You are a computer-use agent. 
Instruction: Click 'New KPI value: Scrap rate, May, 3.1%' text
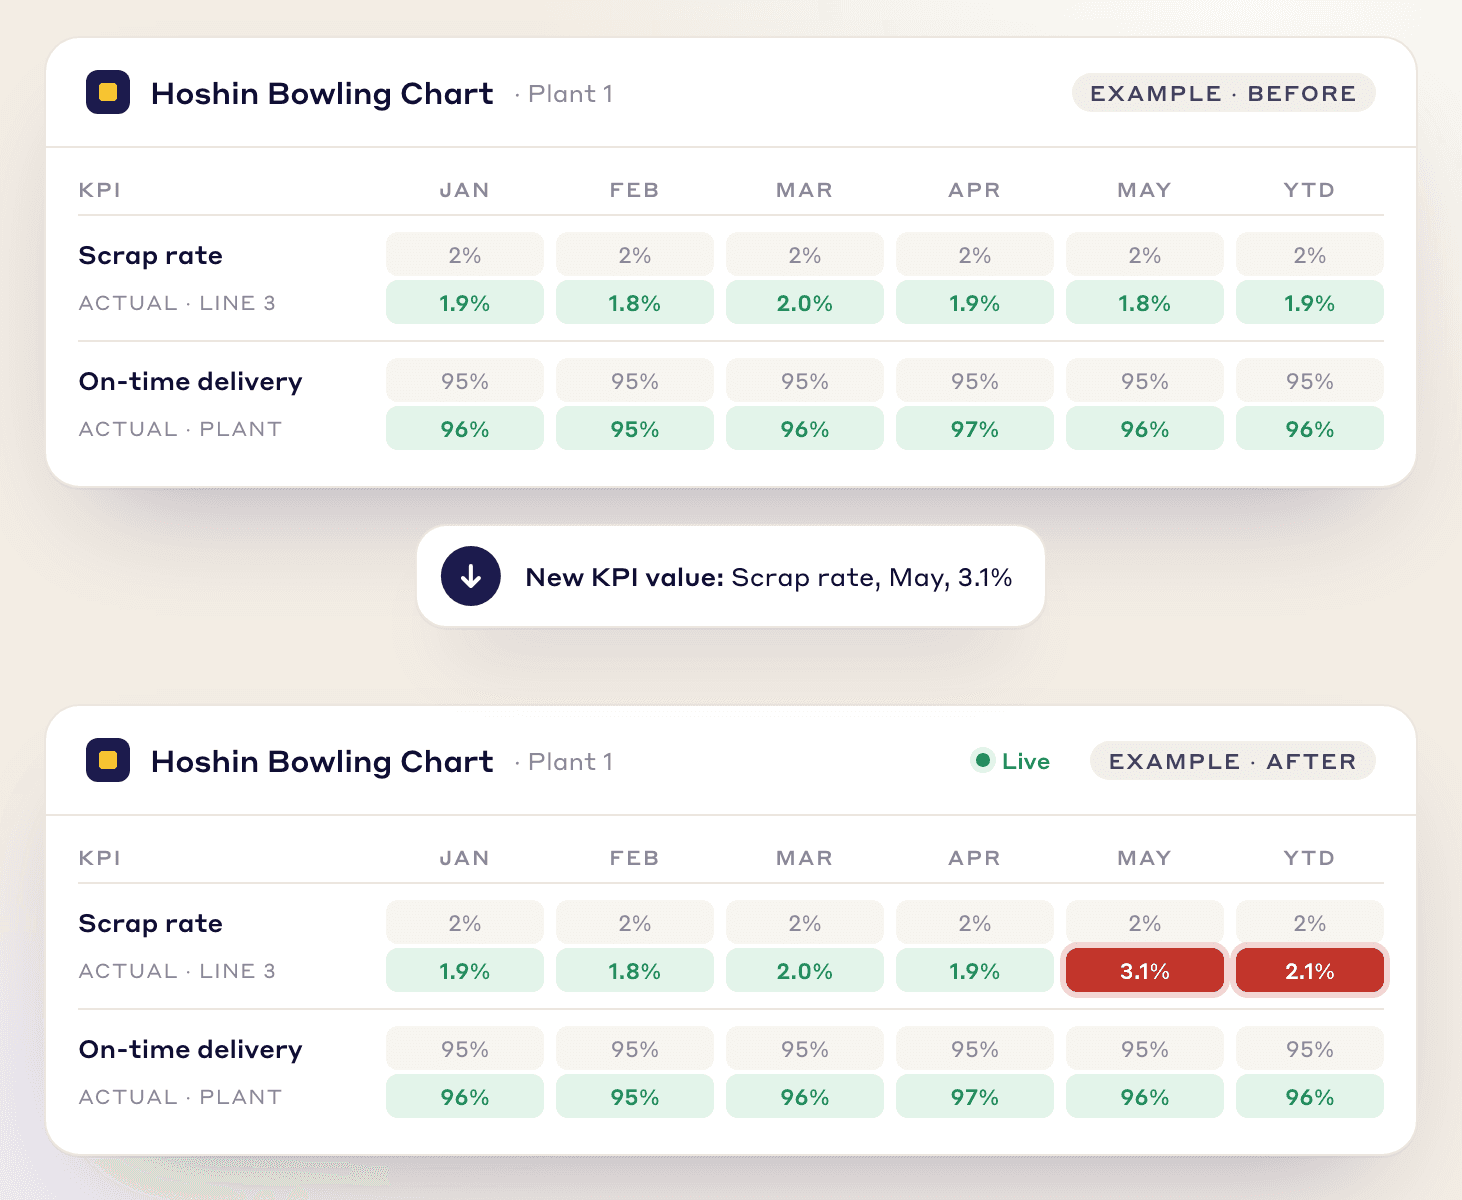tap(769, 577)
